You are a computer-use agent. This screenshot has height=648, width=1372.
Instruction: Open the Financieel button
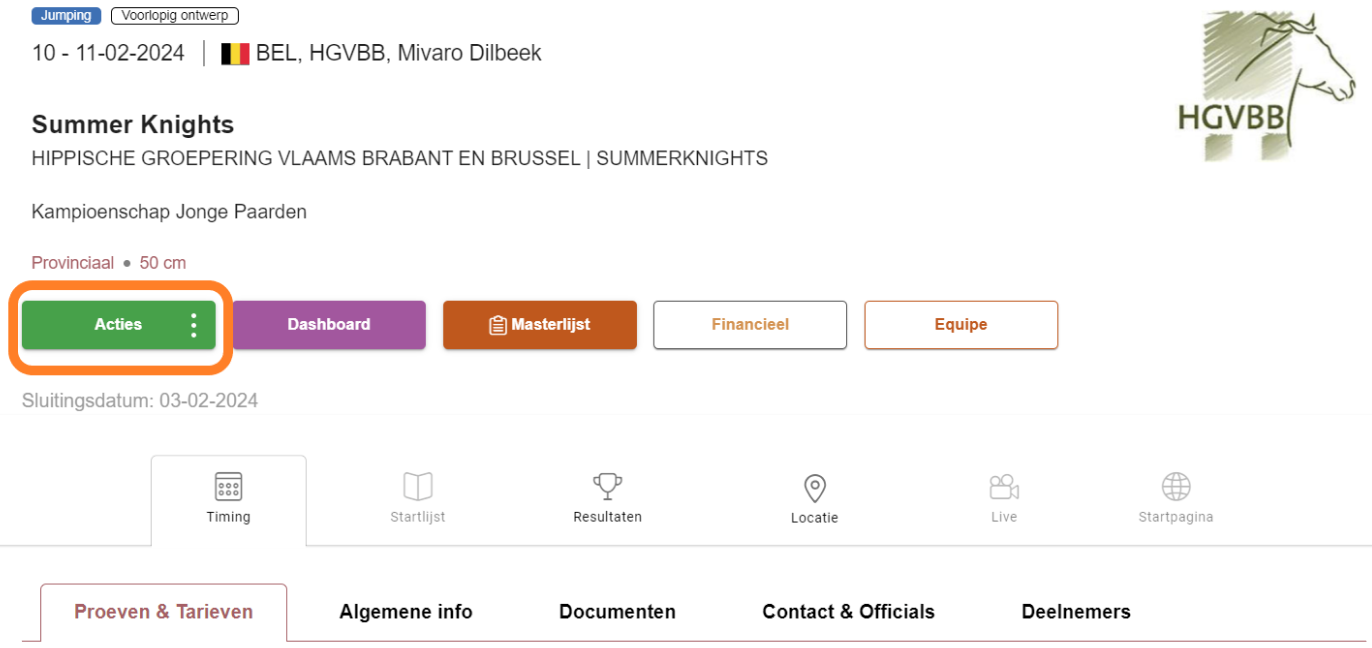pyautogui.click(x=750, y=325)
